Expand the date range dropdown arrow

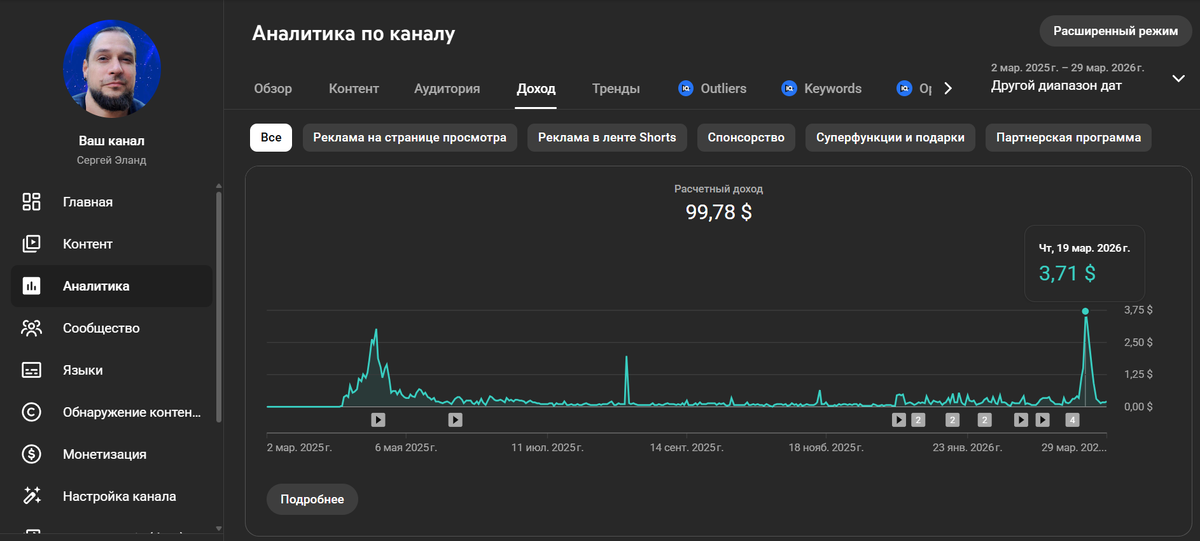[x=1177, y=80]
